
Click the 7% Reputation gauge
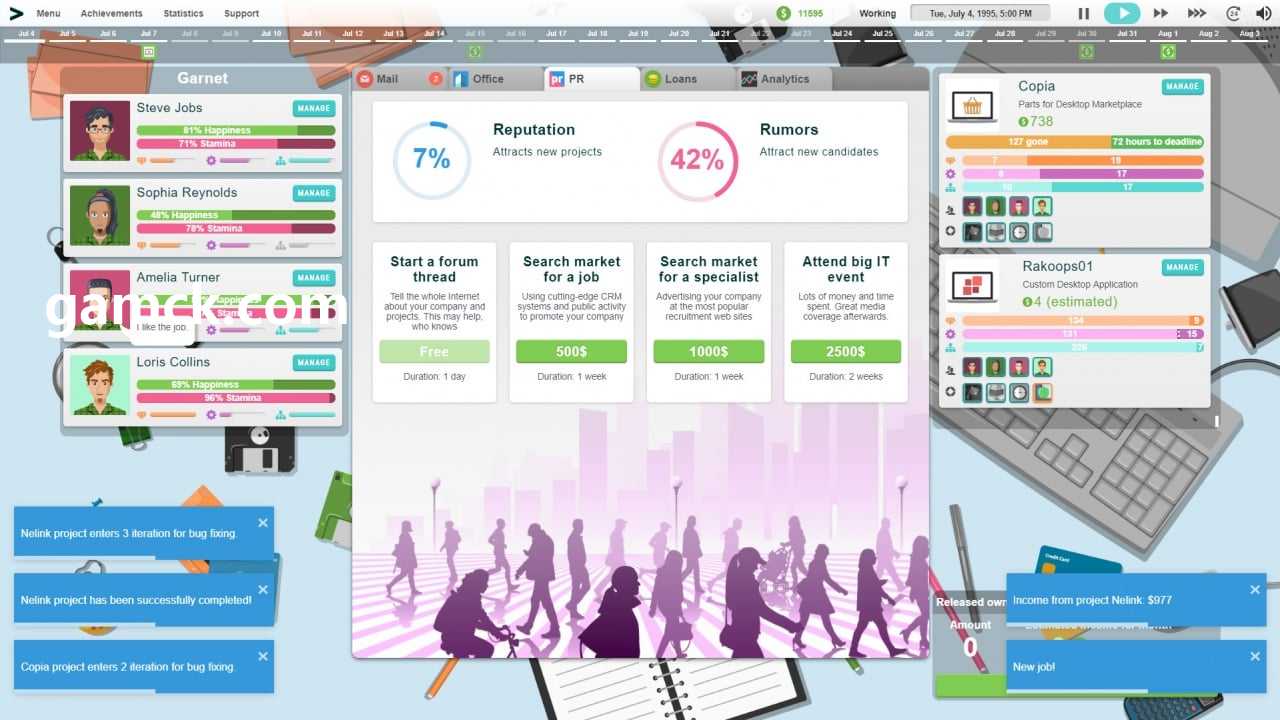[432, 160]
